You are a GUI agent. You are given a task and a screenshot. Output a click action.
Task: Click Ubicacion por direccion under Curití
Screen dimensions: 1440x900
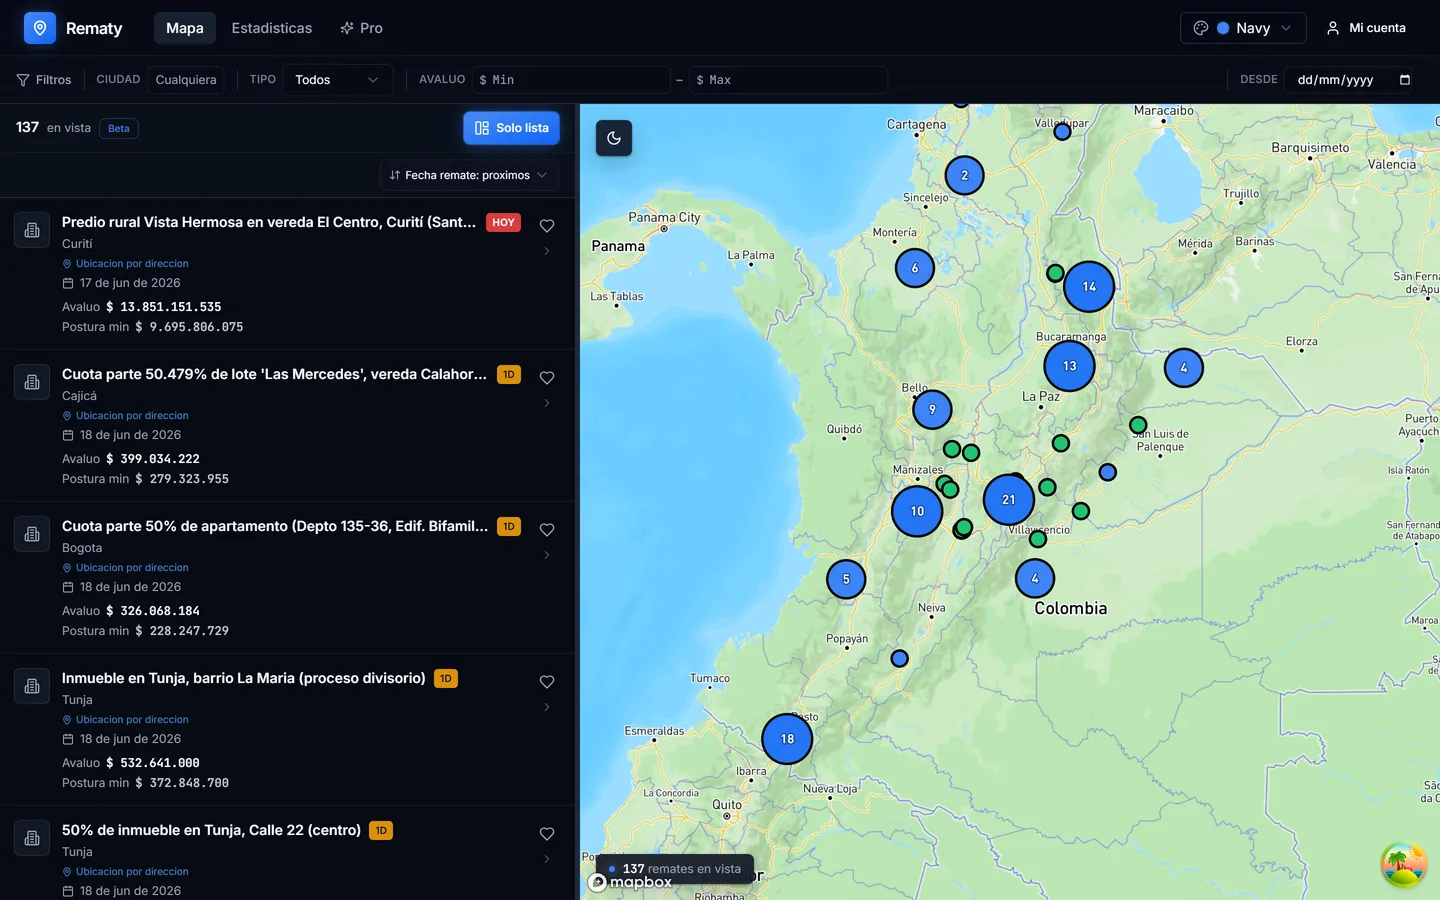pos(125,264)
